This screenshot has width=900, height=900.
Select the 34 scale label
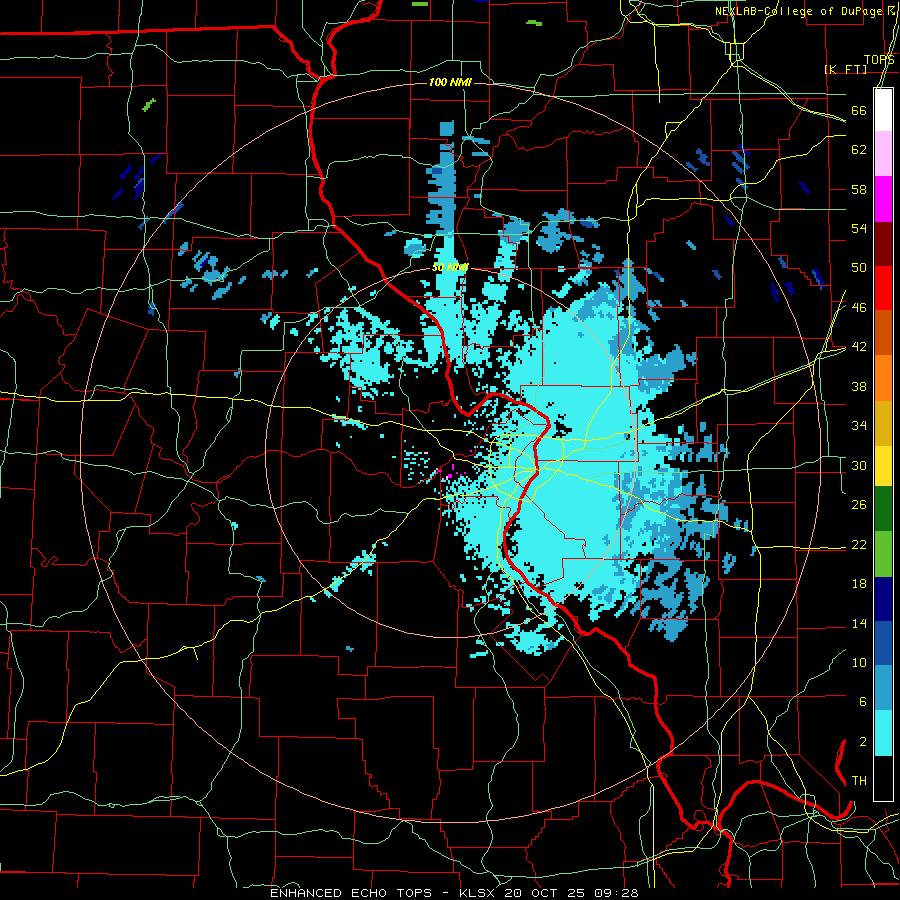pyautogui.click(x=859, y=425)
